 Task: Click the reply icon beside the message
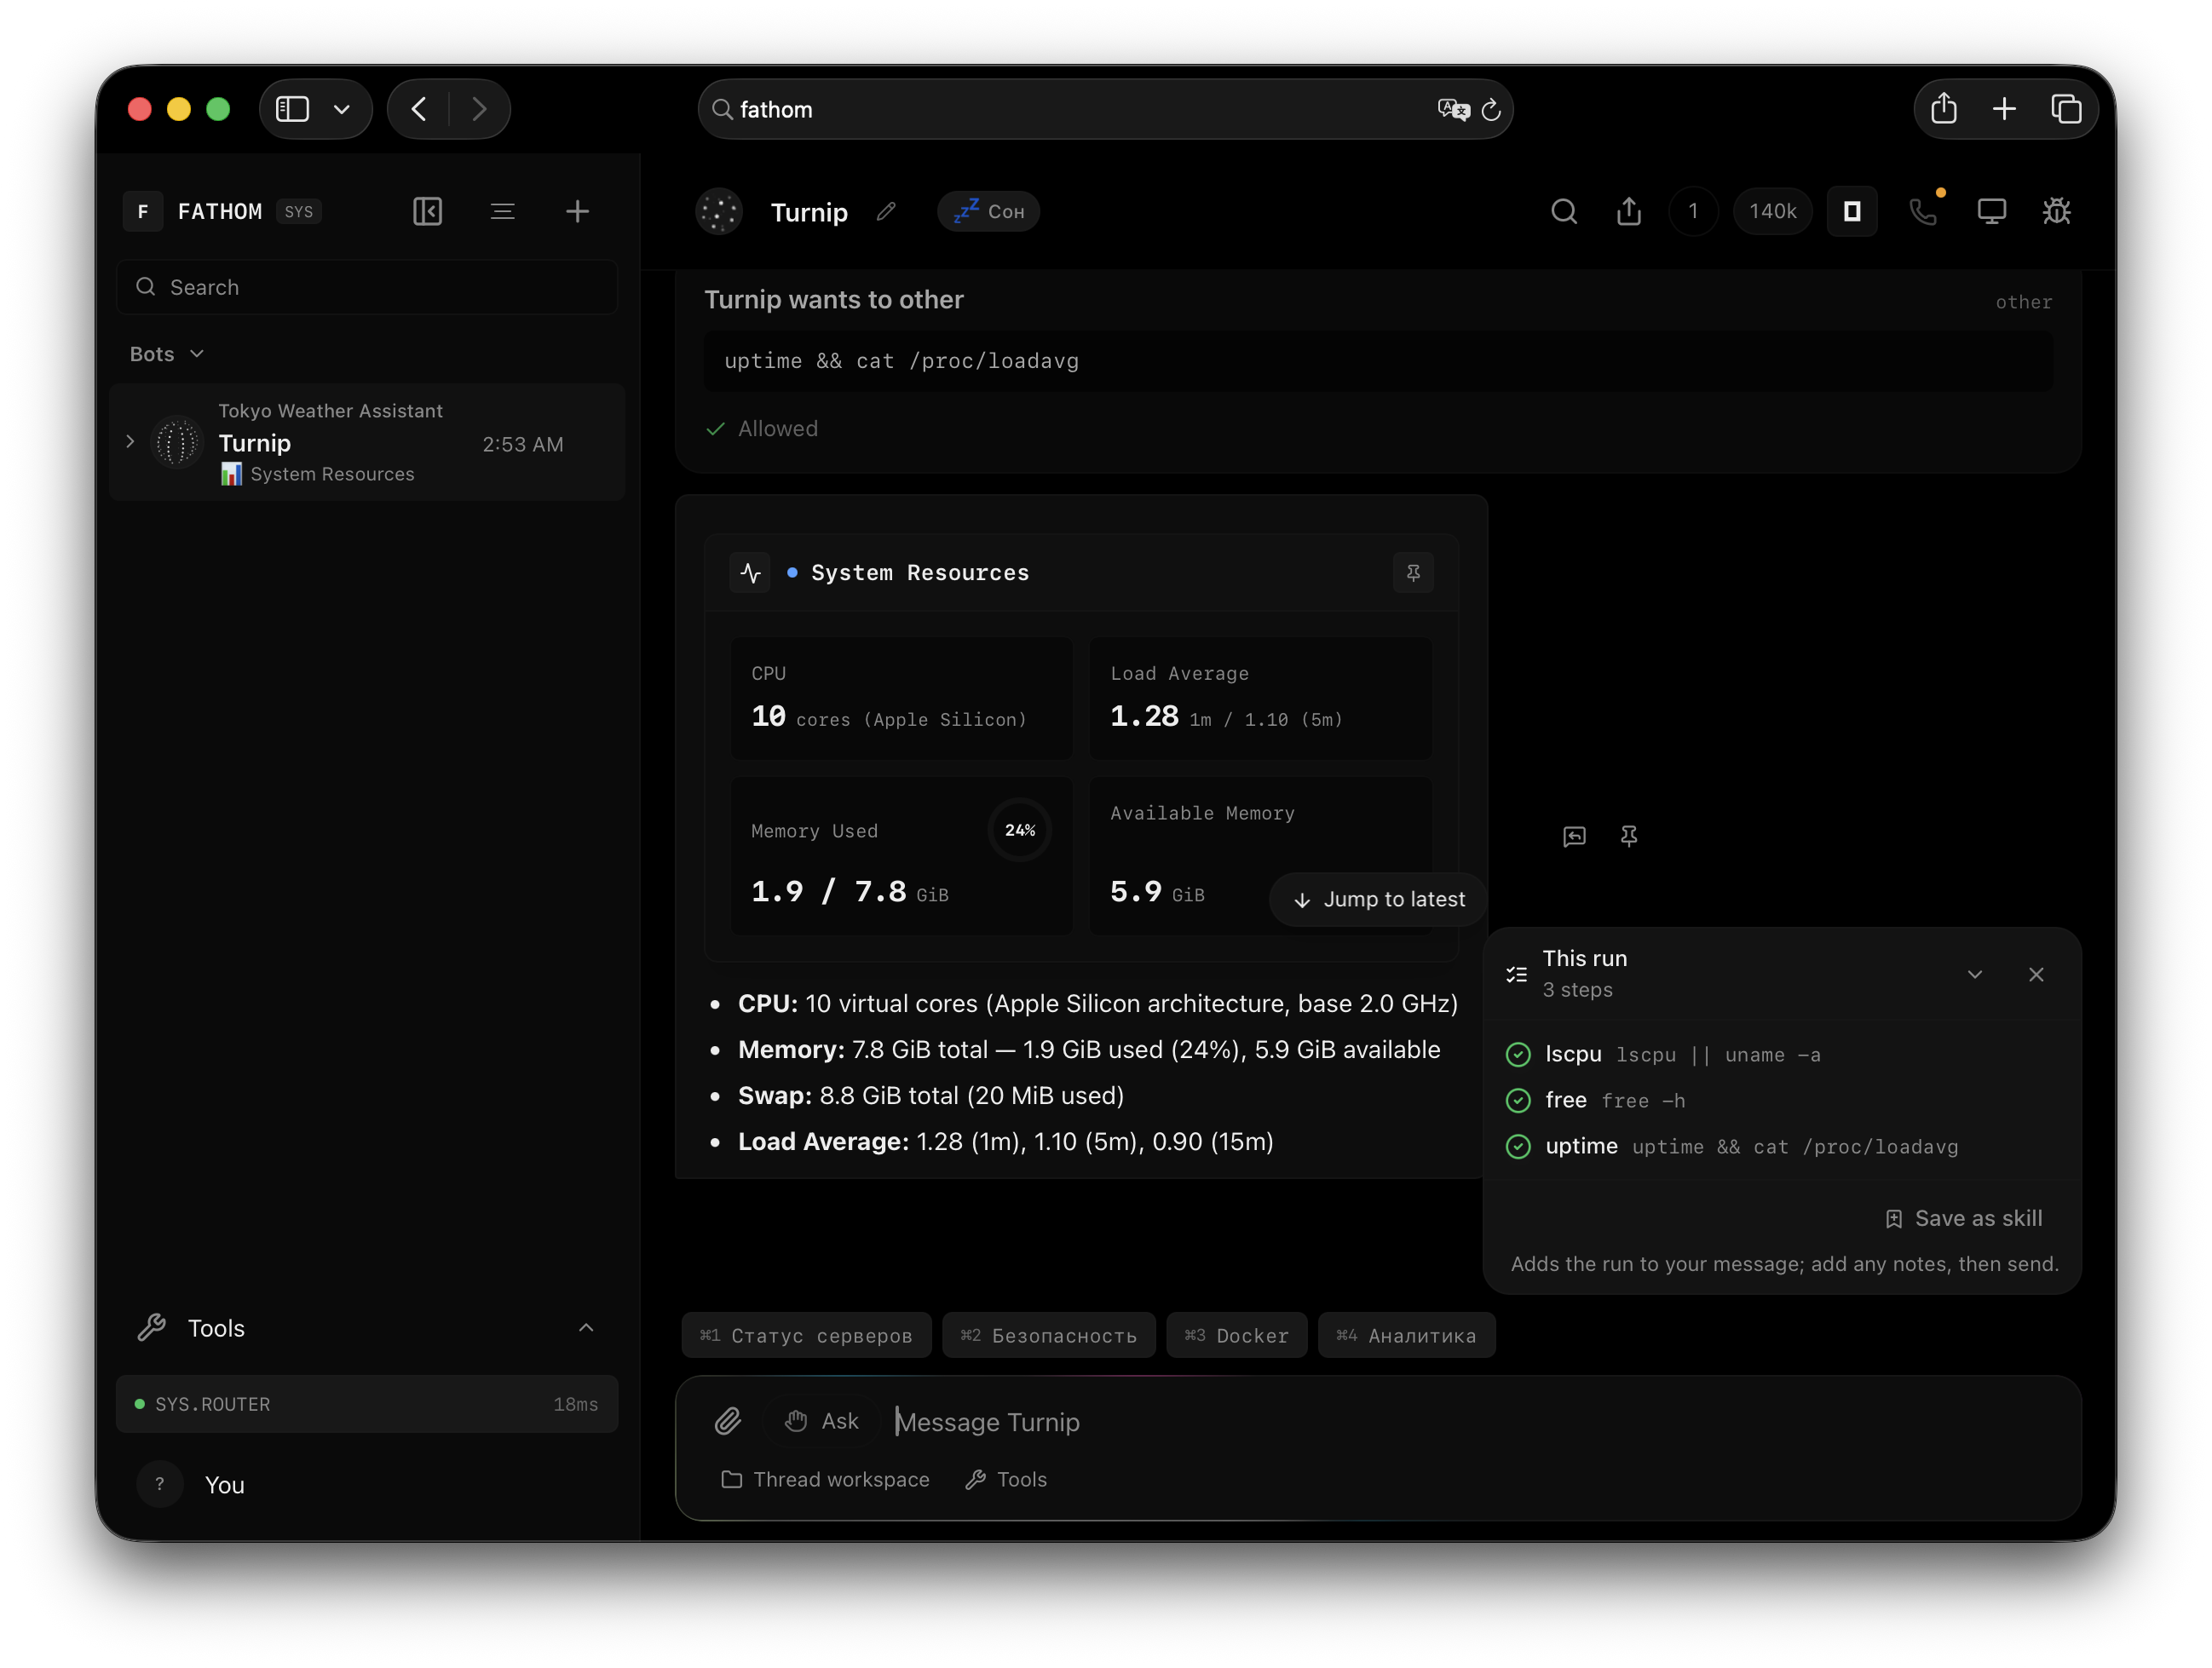(1574, 836)
